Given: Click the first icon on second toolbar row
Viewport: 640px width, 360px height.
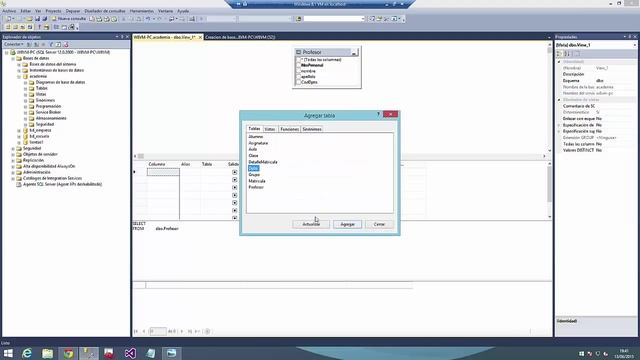Looking at the screenshot, I should [8, 27].
